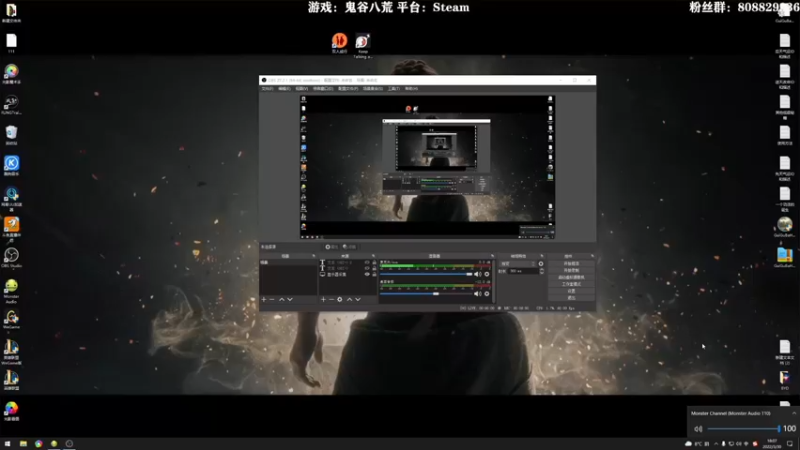Move scene up with the up arrow
Screen dimensions: 800x450
coord(281,299)
